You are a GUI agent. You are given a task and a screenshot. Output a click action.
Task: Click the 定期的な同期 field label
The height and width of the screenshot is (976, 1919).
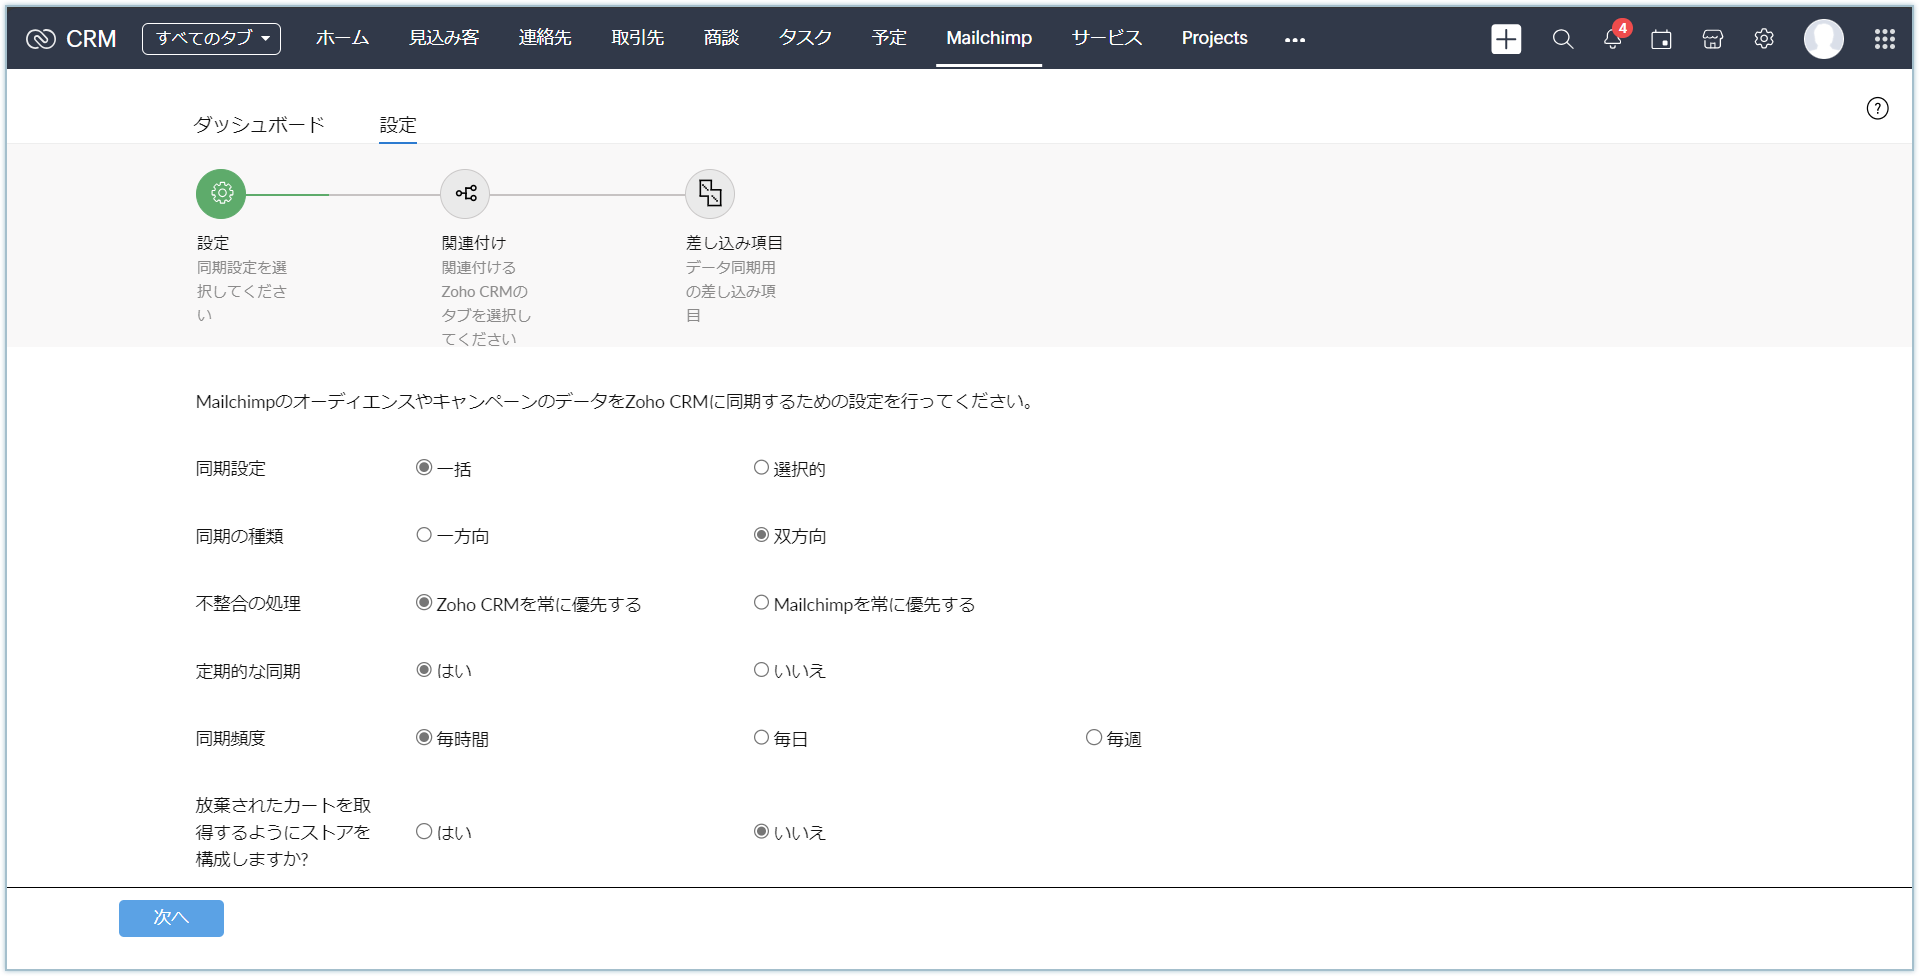coord(248,671)
